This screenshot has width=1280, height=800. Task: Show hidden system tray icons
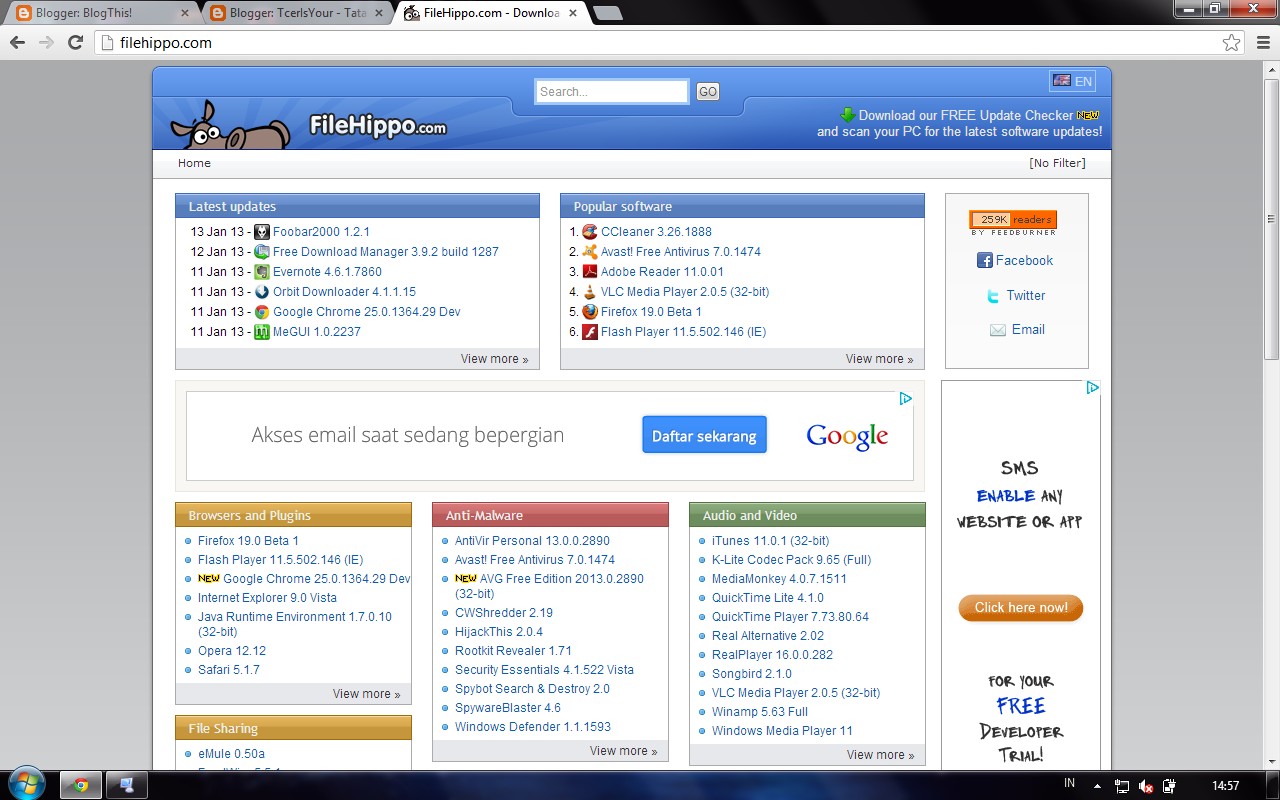pos(1097,786)
